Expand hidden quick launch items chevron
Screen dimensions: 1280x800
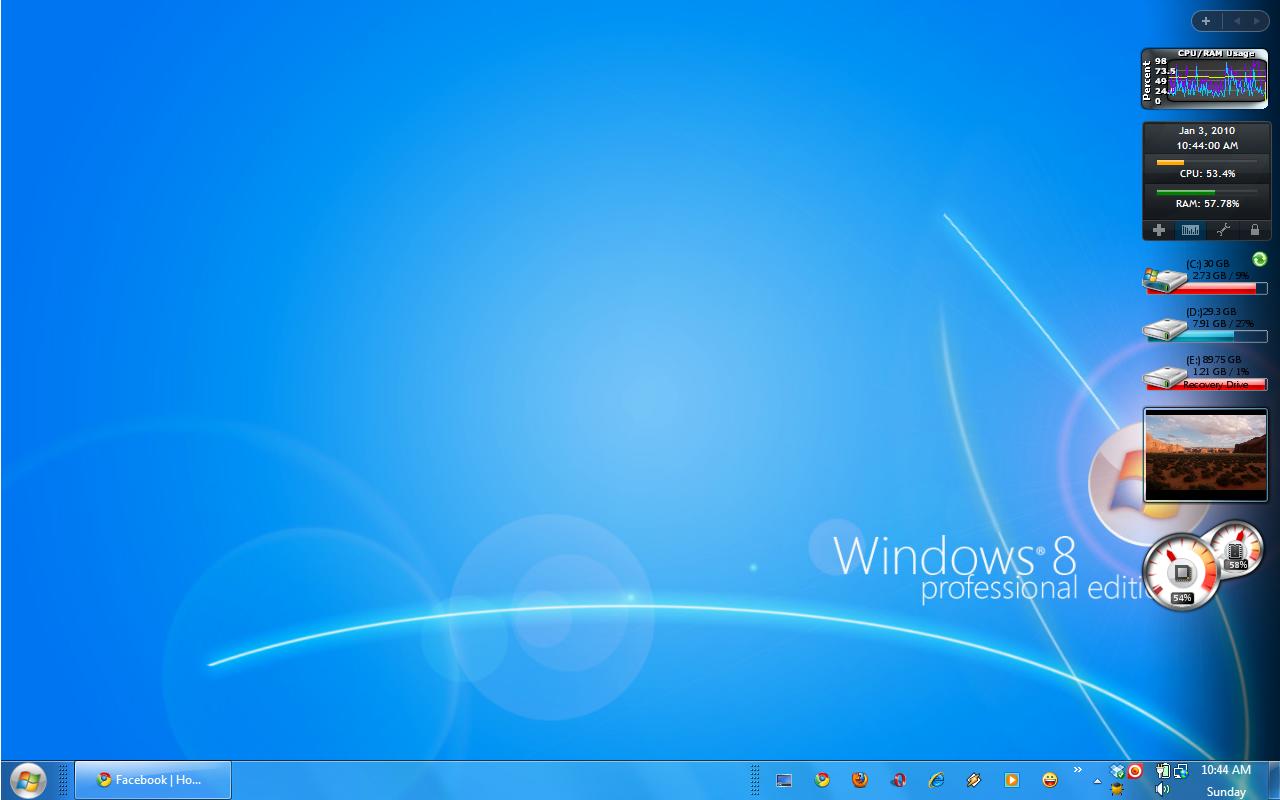1077,770
